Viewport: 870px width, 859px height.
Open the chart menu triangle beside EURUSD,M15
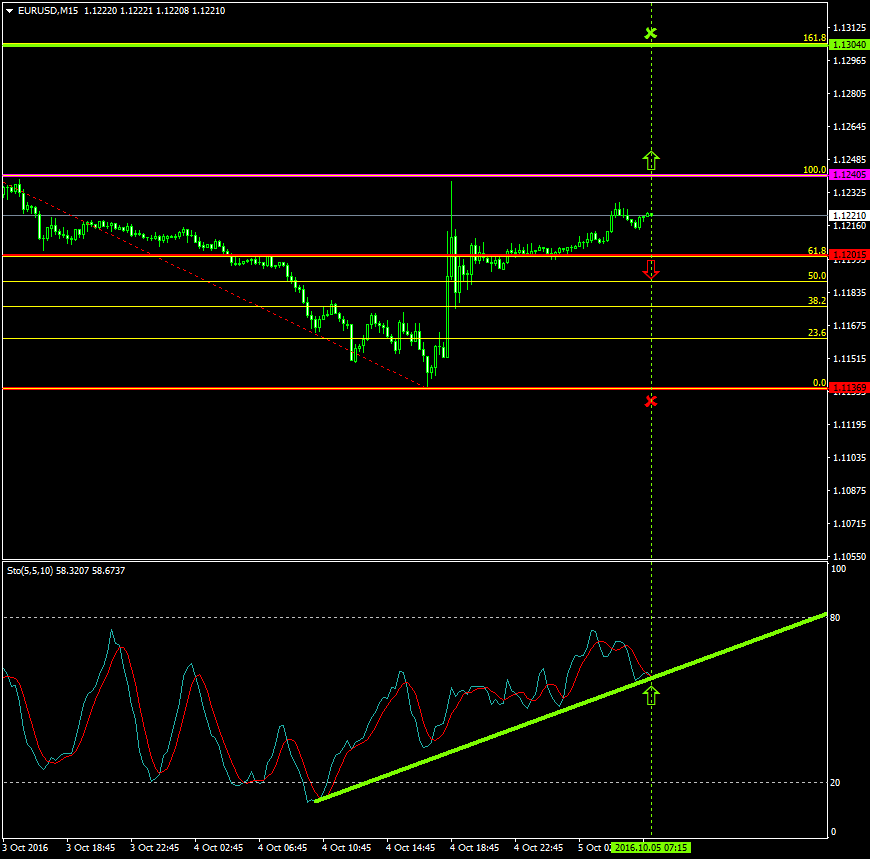(10, 10)
